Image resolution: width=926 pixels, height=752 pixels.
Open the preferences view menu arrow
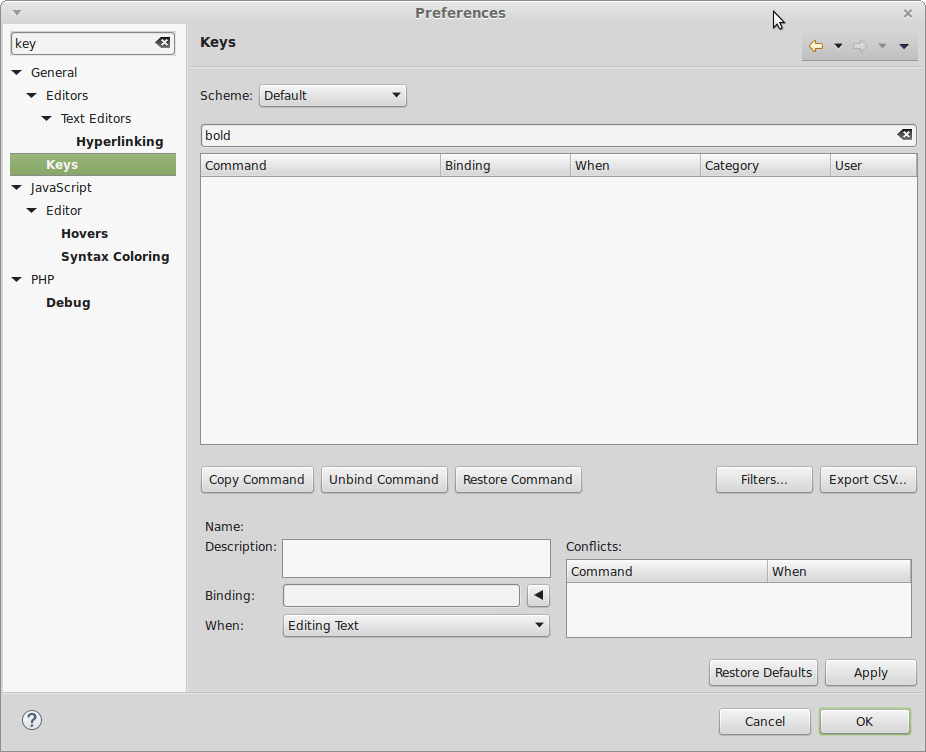pos(904,46)
